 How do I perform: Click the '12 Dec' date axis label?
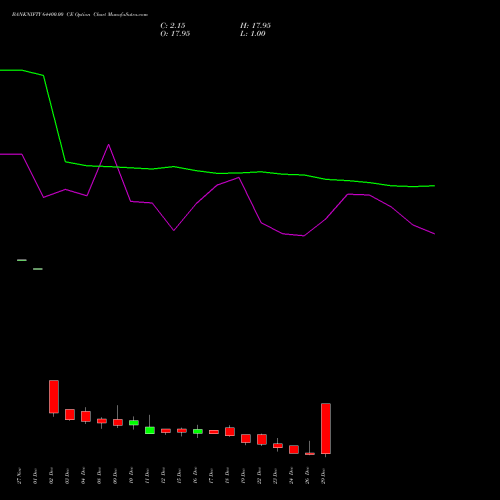pyautogui.click(x=163, y=476)
